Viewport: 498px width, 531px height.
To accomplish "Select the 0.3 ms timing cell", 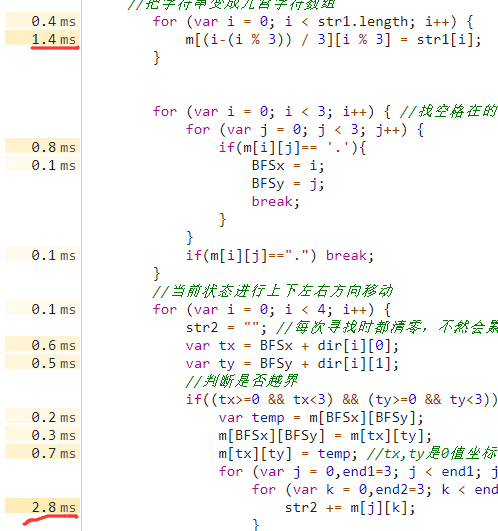I will (x=42, y=434).
